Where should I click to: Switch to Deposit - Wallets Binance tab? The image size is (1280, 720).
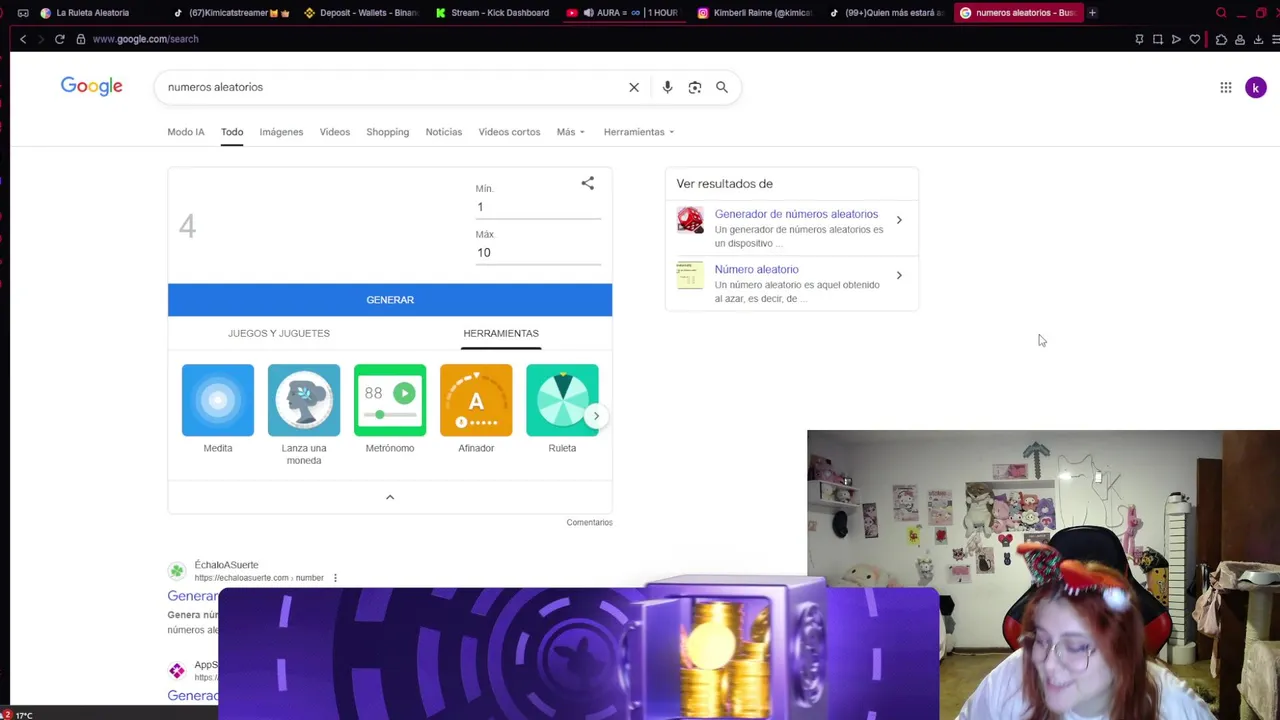click(361, 13)
